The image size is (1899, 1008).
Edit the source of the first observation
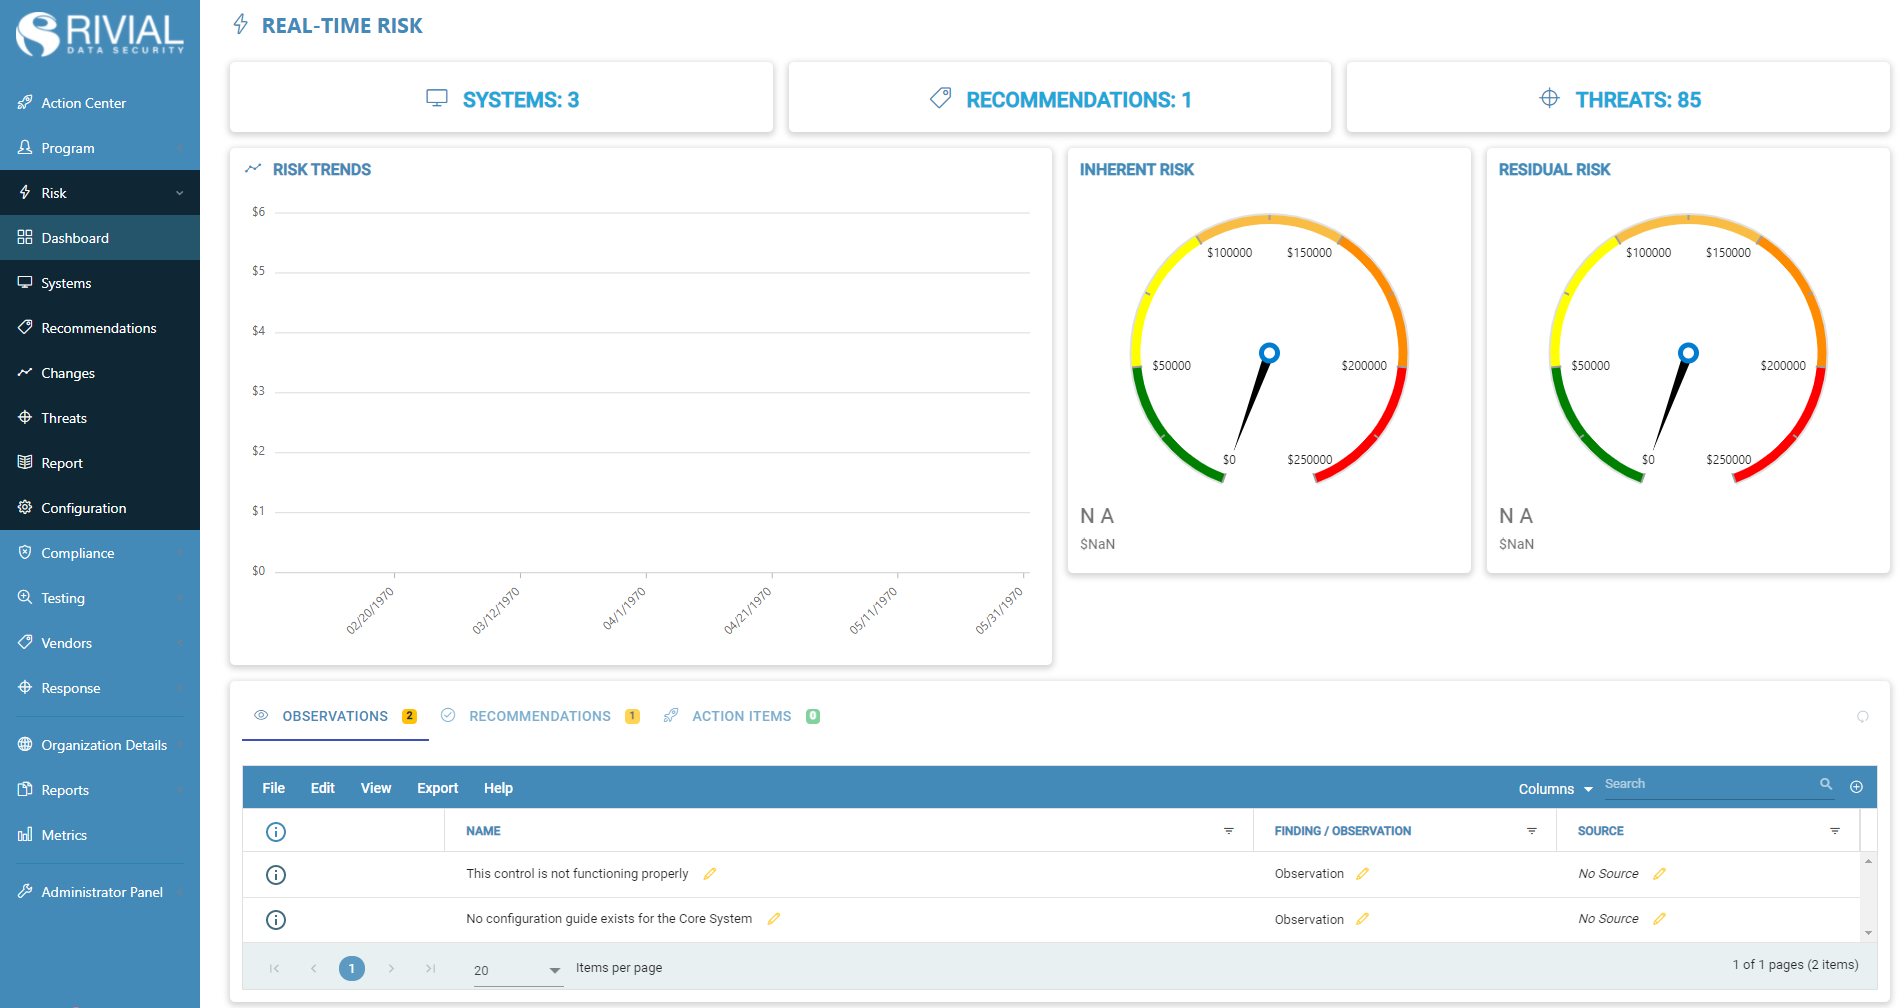coord(1659,874)
